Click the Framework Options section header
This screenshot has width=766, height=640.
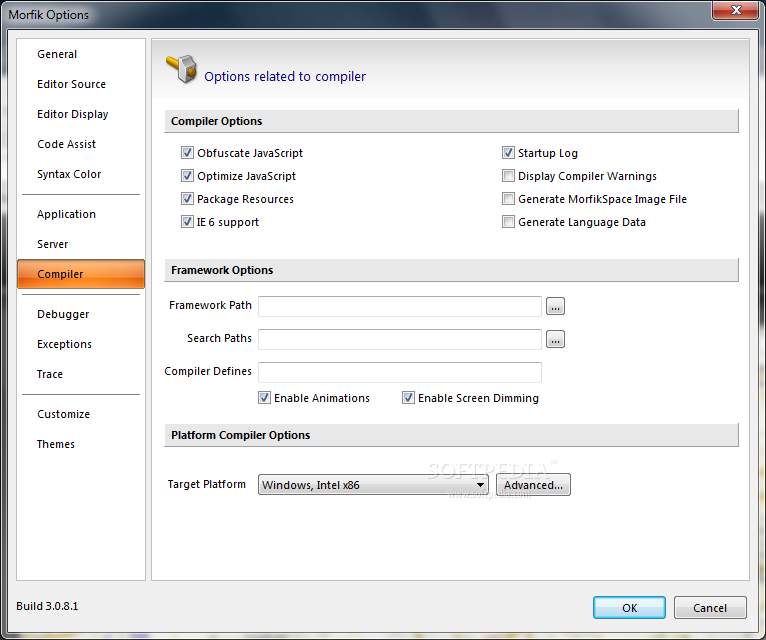(x=451, y=270)
